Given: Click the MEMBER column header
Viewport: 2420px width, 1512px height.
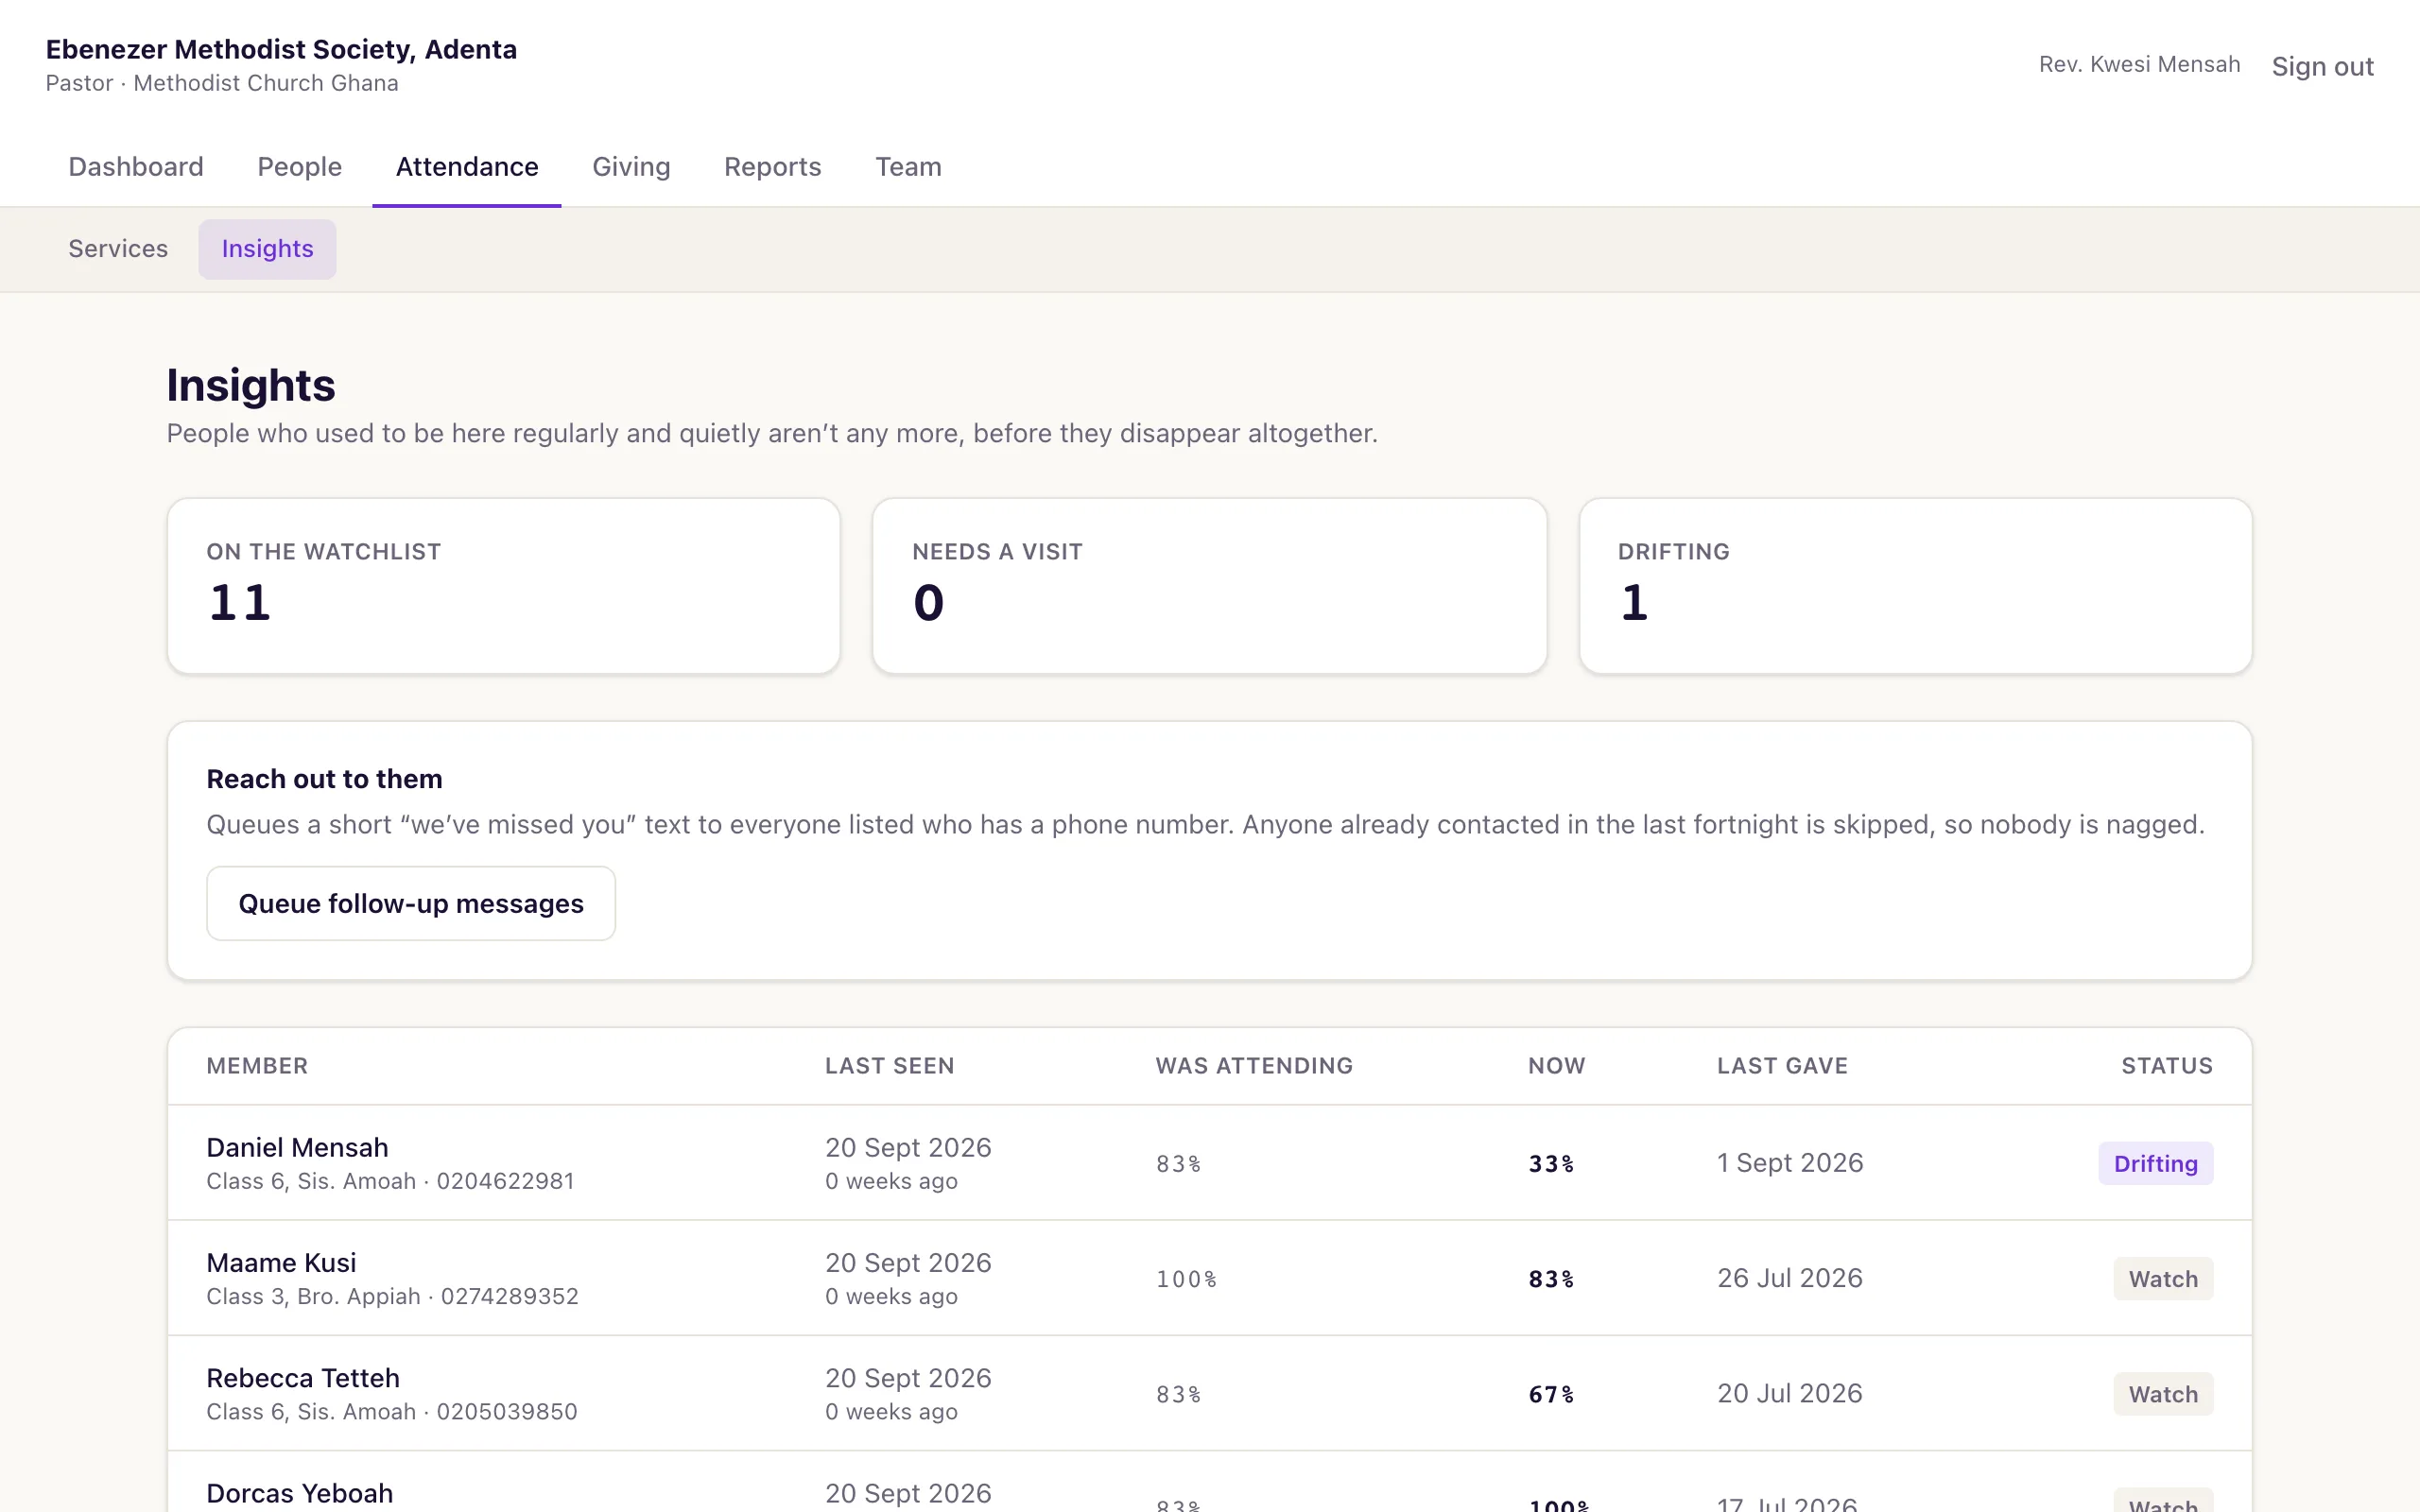Looking at the screenshot, I should coord(257,1066).
